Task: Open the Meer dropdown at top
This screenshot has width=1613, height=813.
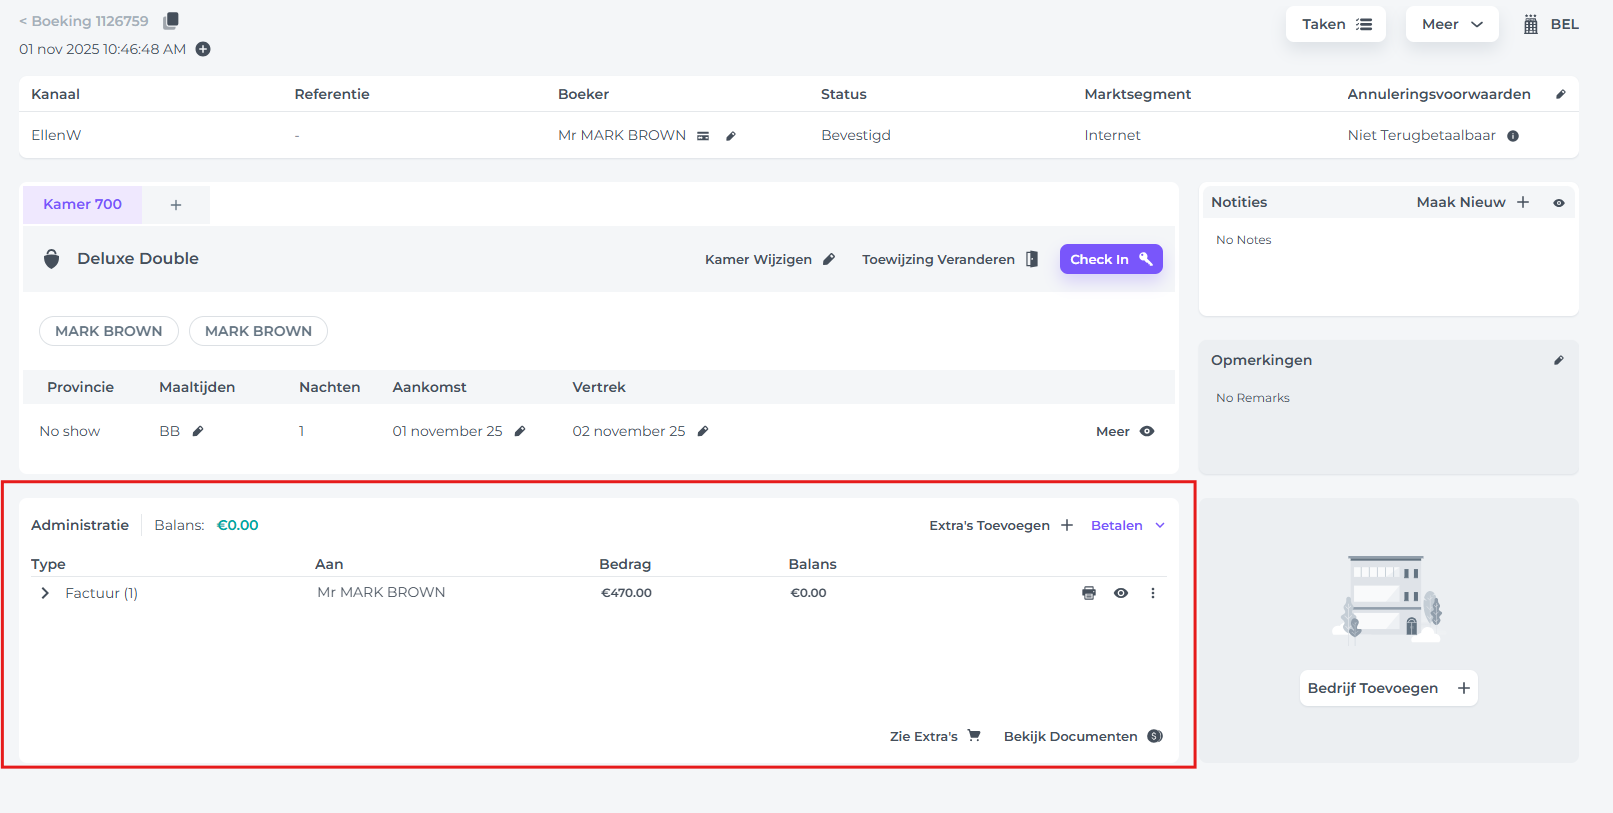Action: coord(1451,24)
